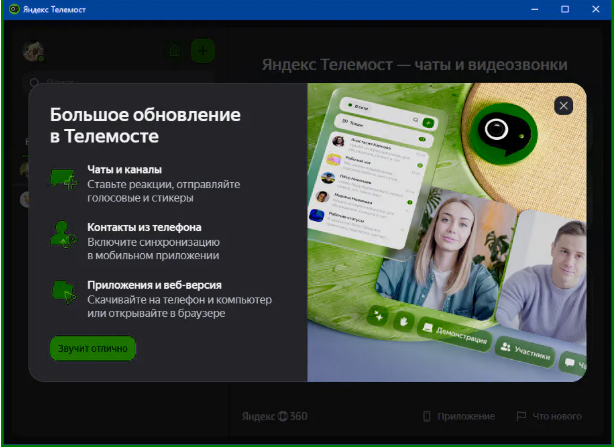Click the 'Включите синхронизацию в мобильном приложении' text

point(153,249)
